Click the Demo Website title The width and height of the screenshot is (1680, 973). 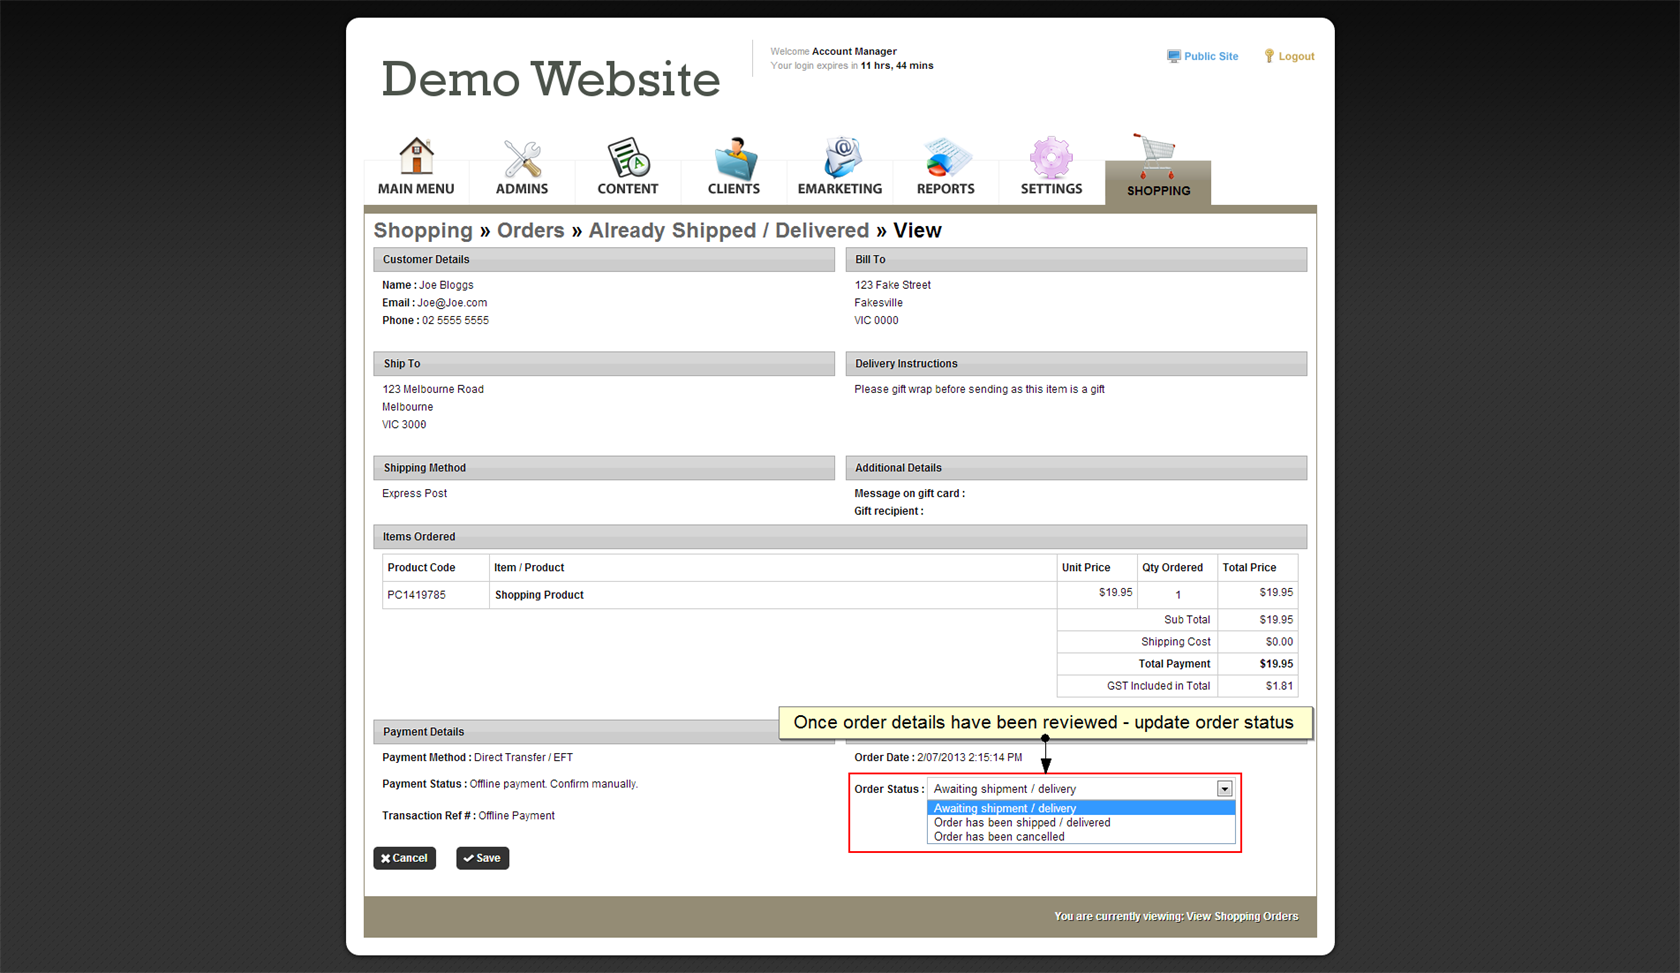pyautogui.click(x=550, y=79)
